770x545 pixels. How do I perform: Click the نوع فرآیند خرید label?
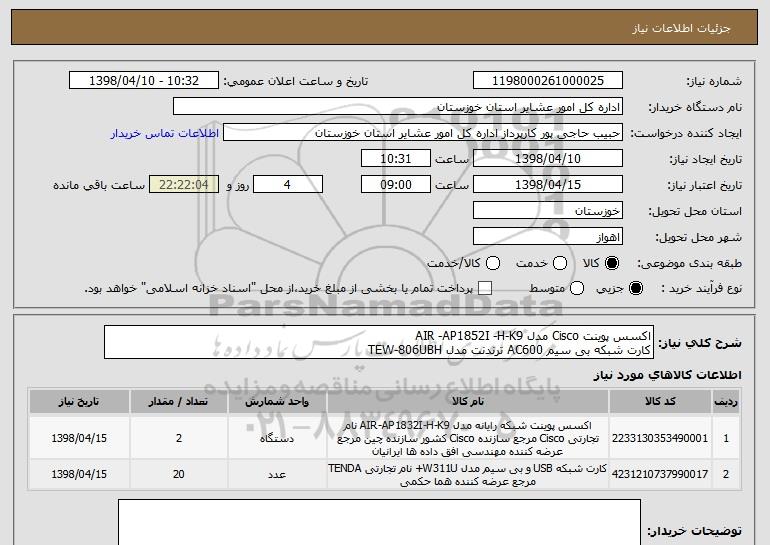pos(702,289)
